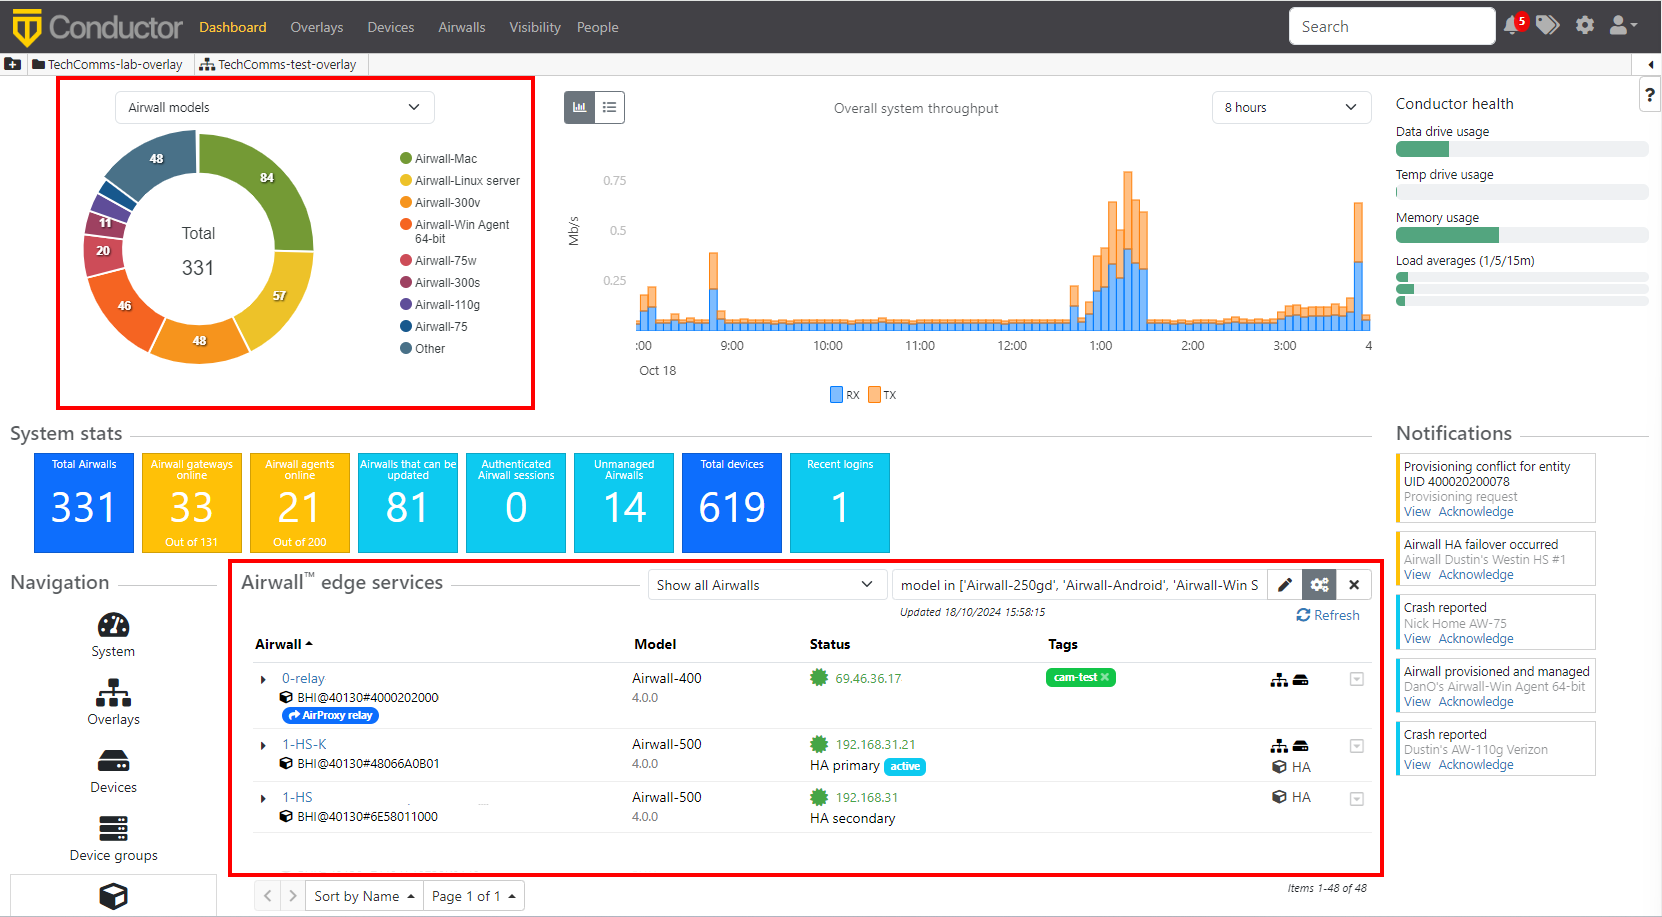Image resolution: width=1662 pixels, height=917 pixels.
Task: Edit the Airwall filter with pencil icon
Action: click(x=1285, y=585)
